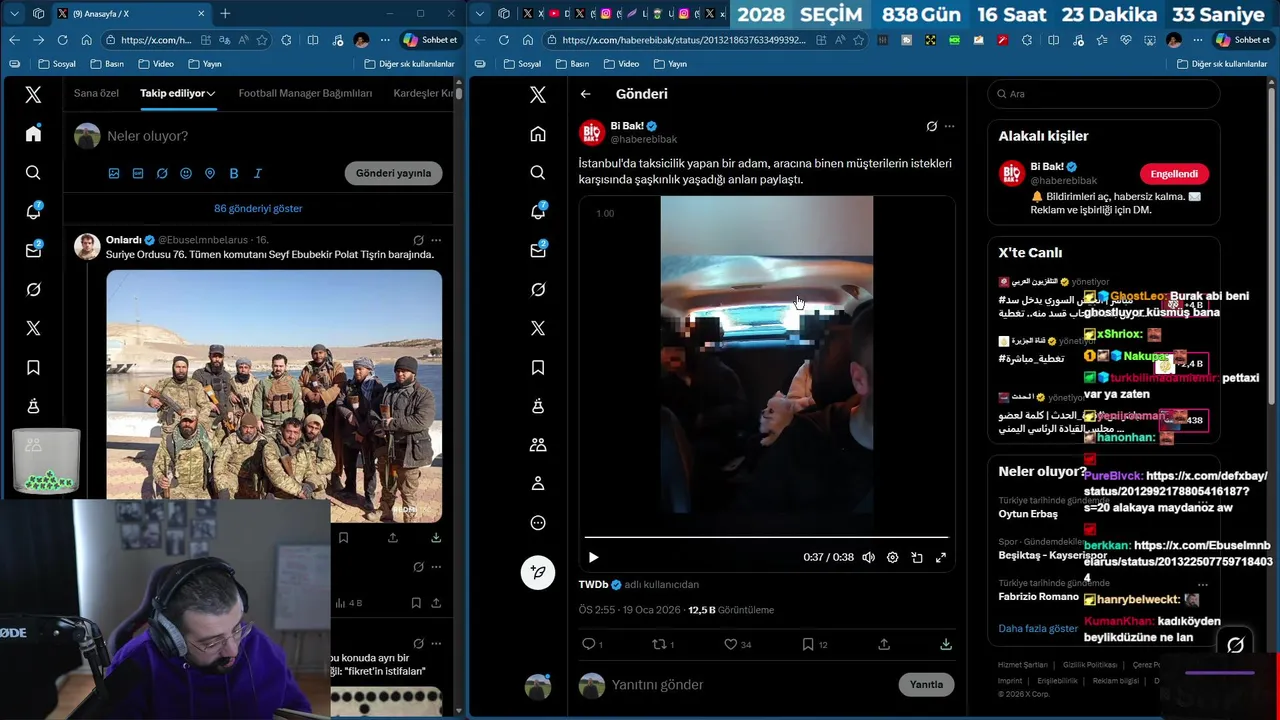Add the left window page to favorites
This screenshot has height=720, width=1280.
point(262,40)
